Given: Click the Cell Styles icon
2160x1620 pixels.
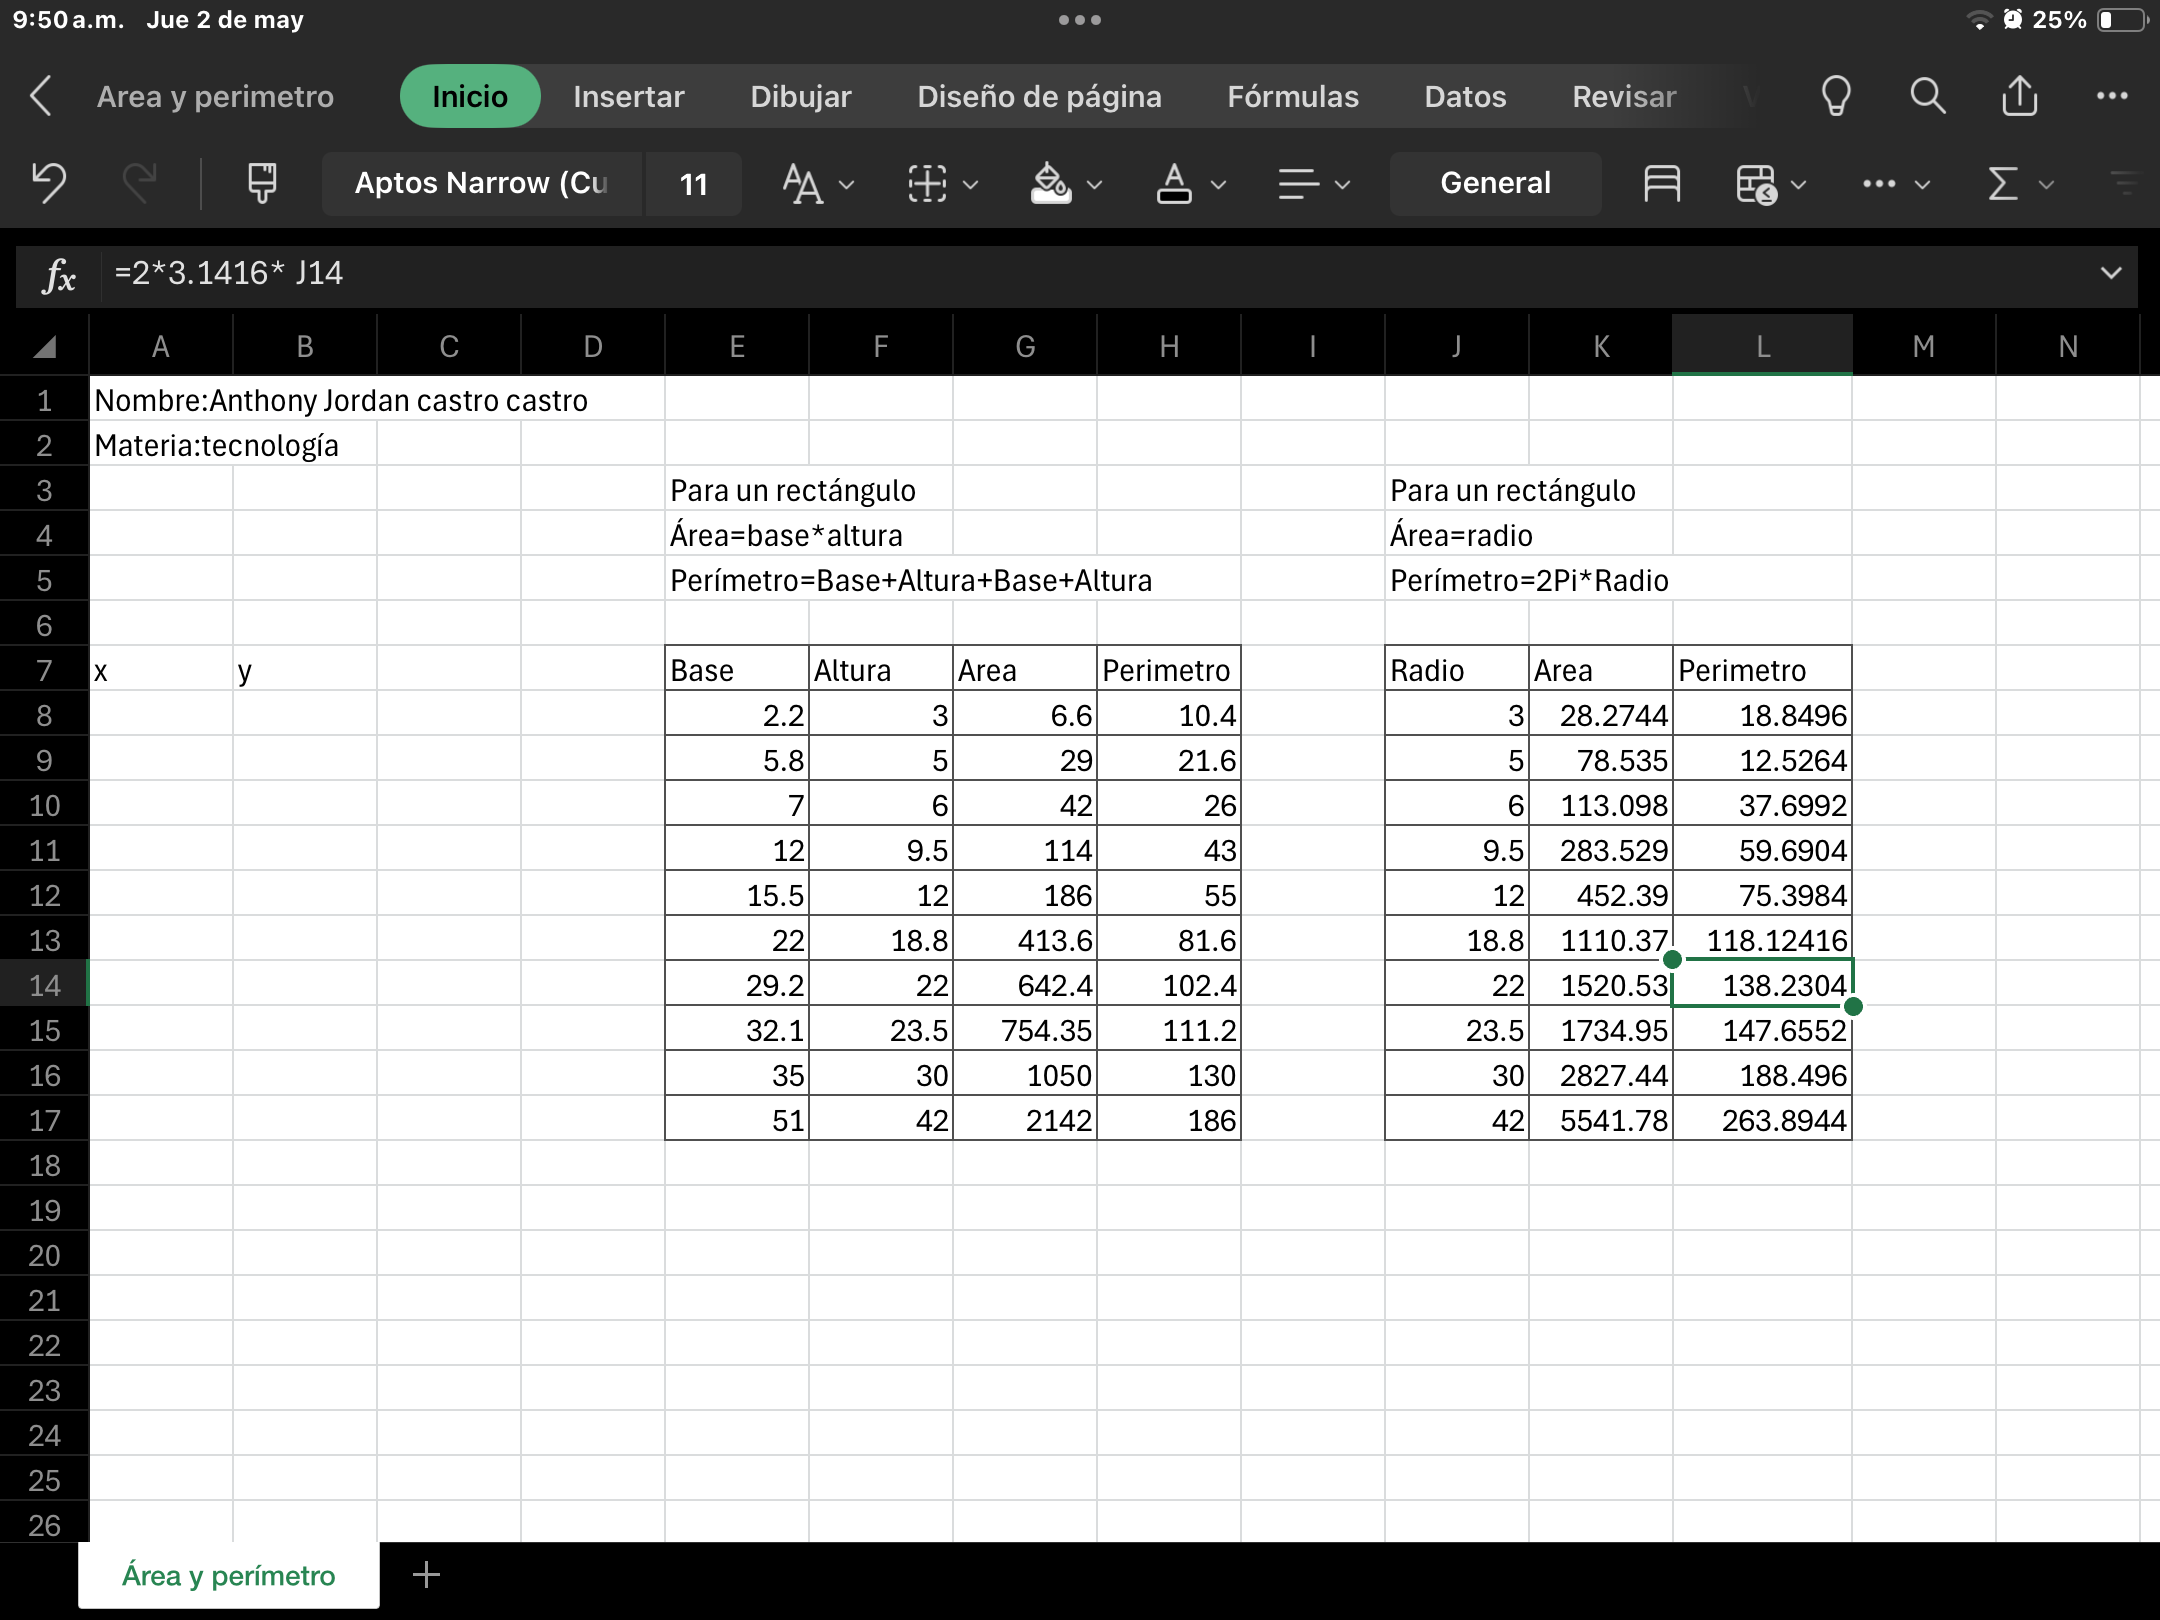Looking at the screenshot, I should pos(1661,183).
